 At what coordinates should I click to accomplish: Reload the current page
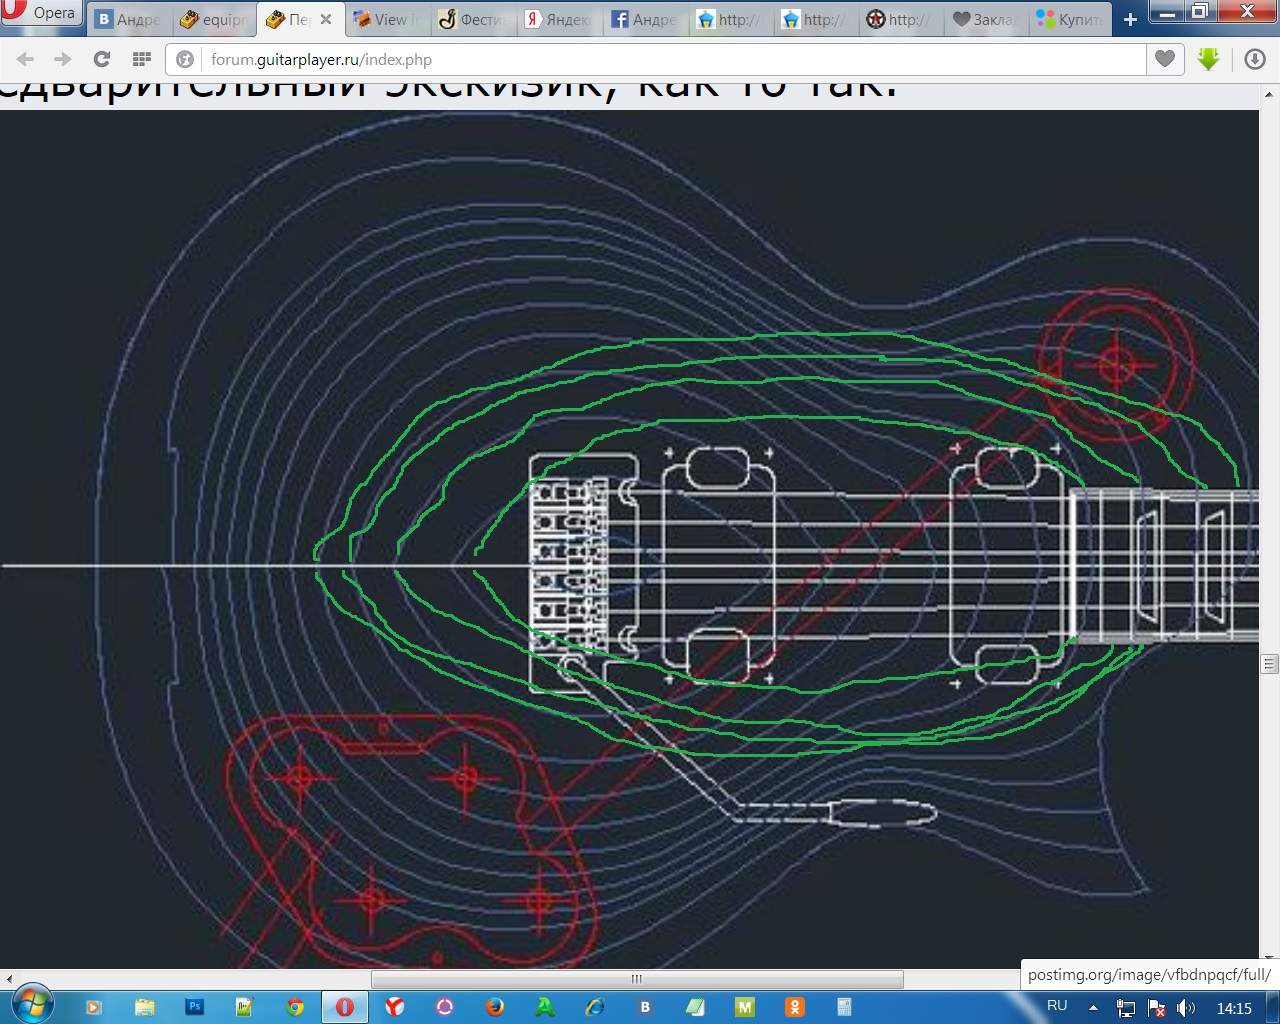tap(101, 59)
